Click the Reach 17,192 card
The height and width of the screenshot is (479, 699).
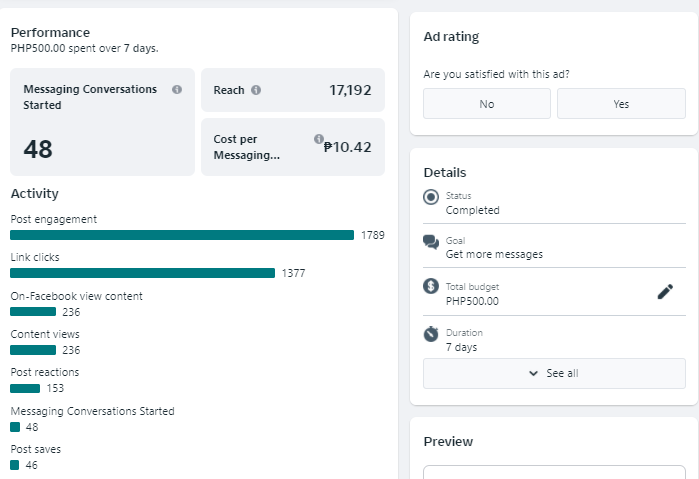[x=292, y=90]
